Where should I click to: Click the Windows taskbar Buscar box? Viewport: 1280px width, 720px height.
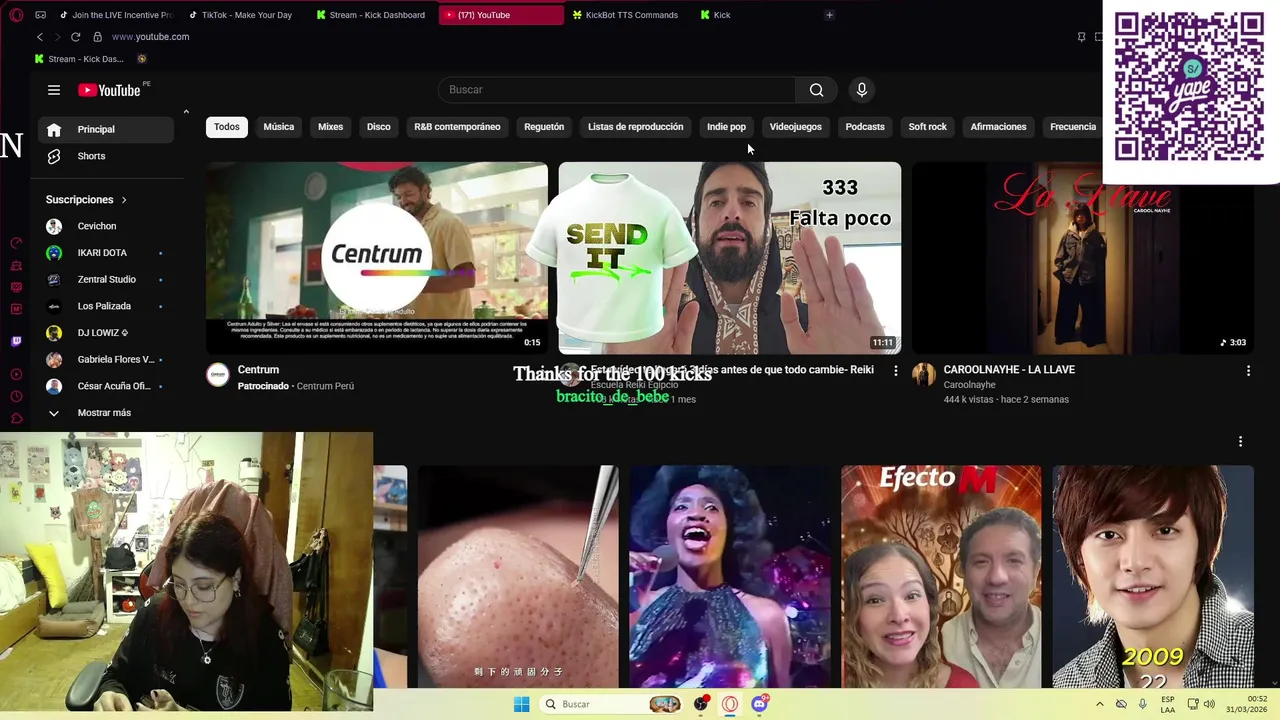pos(613,704)
